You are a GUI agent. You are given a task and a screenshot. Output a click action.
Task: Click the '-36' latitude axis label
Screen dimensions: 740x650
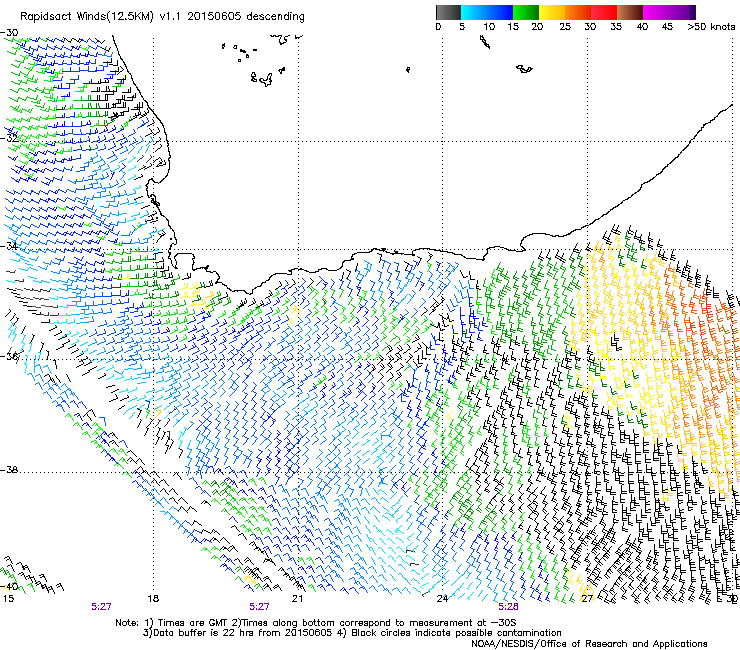[9, 356]
